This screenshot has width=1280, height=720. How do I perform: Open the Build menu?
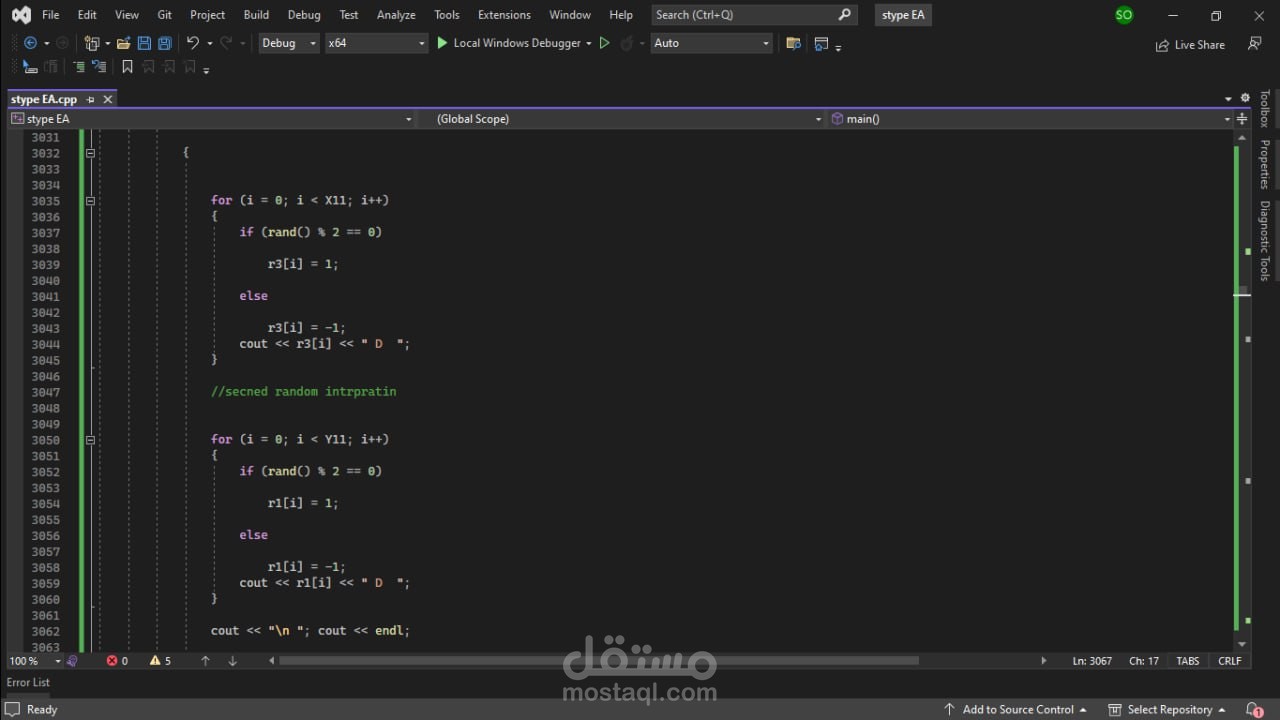[x=256, y=15]
